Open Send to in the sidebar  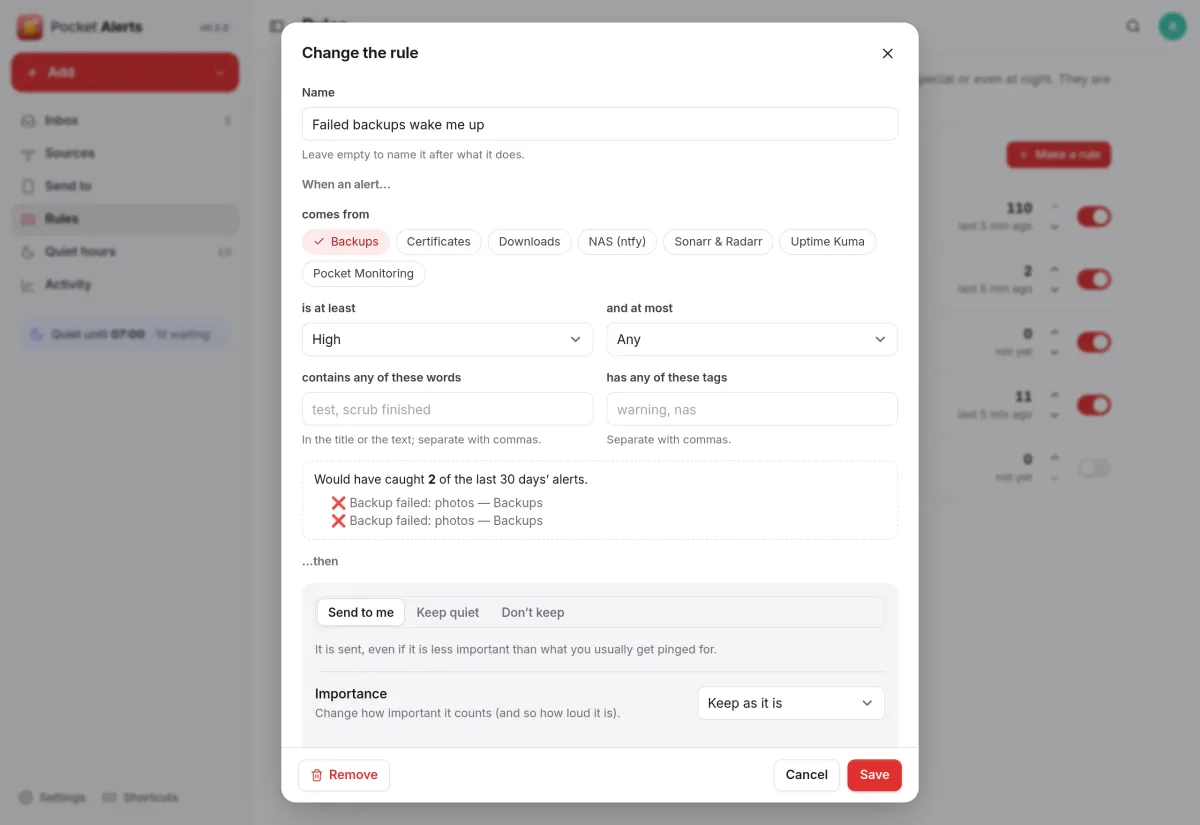pyautogui.click(x=125, y=186)
